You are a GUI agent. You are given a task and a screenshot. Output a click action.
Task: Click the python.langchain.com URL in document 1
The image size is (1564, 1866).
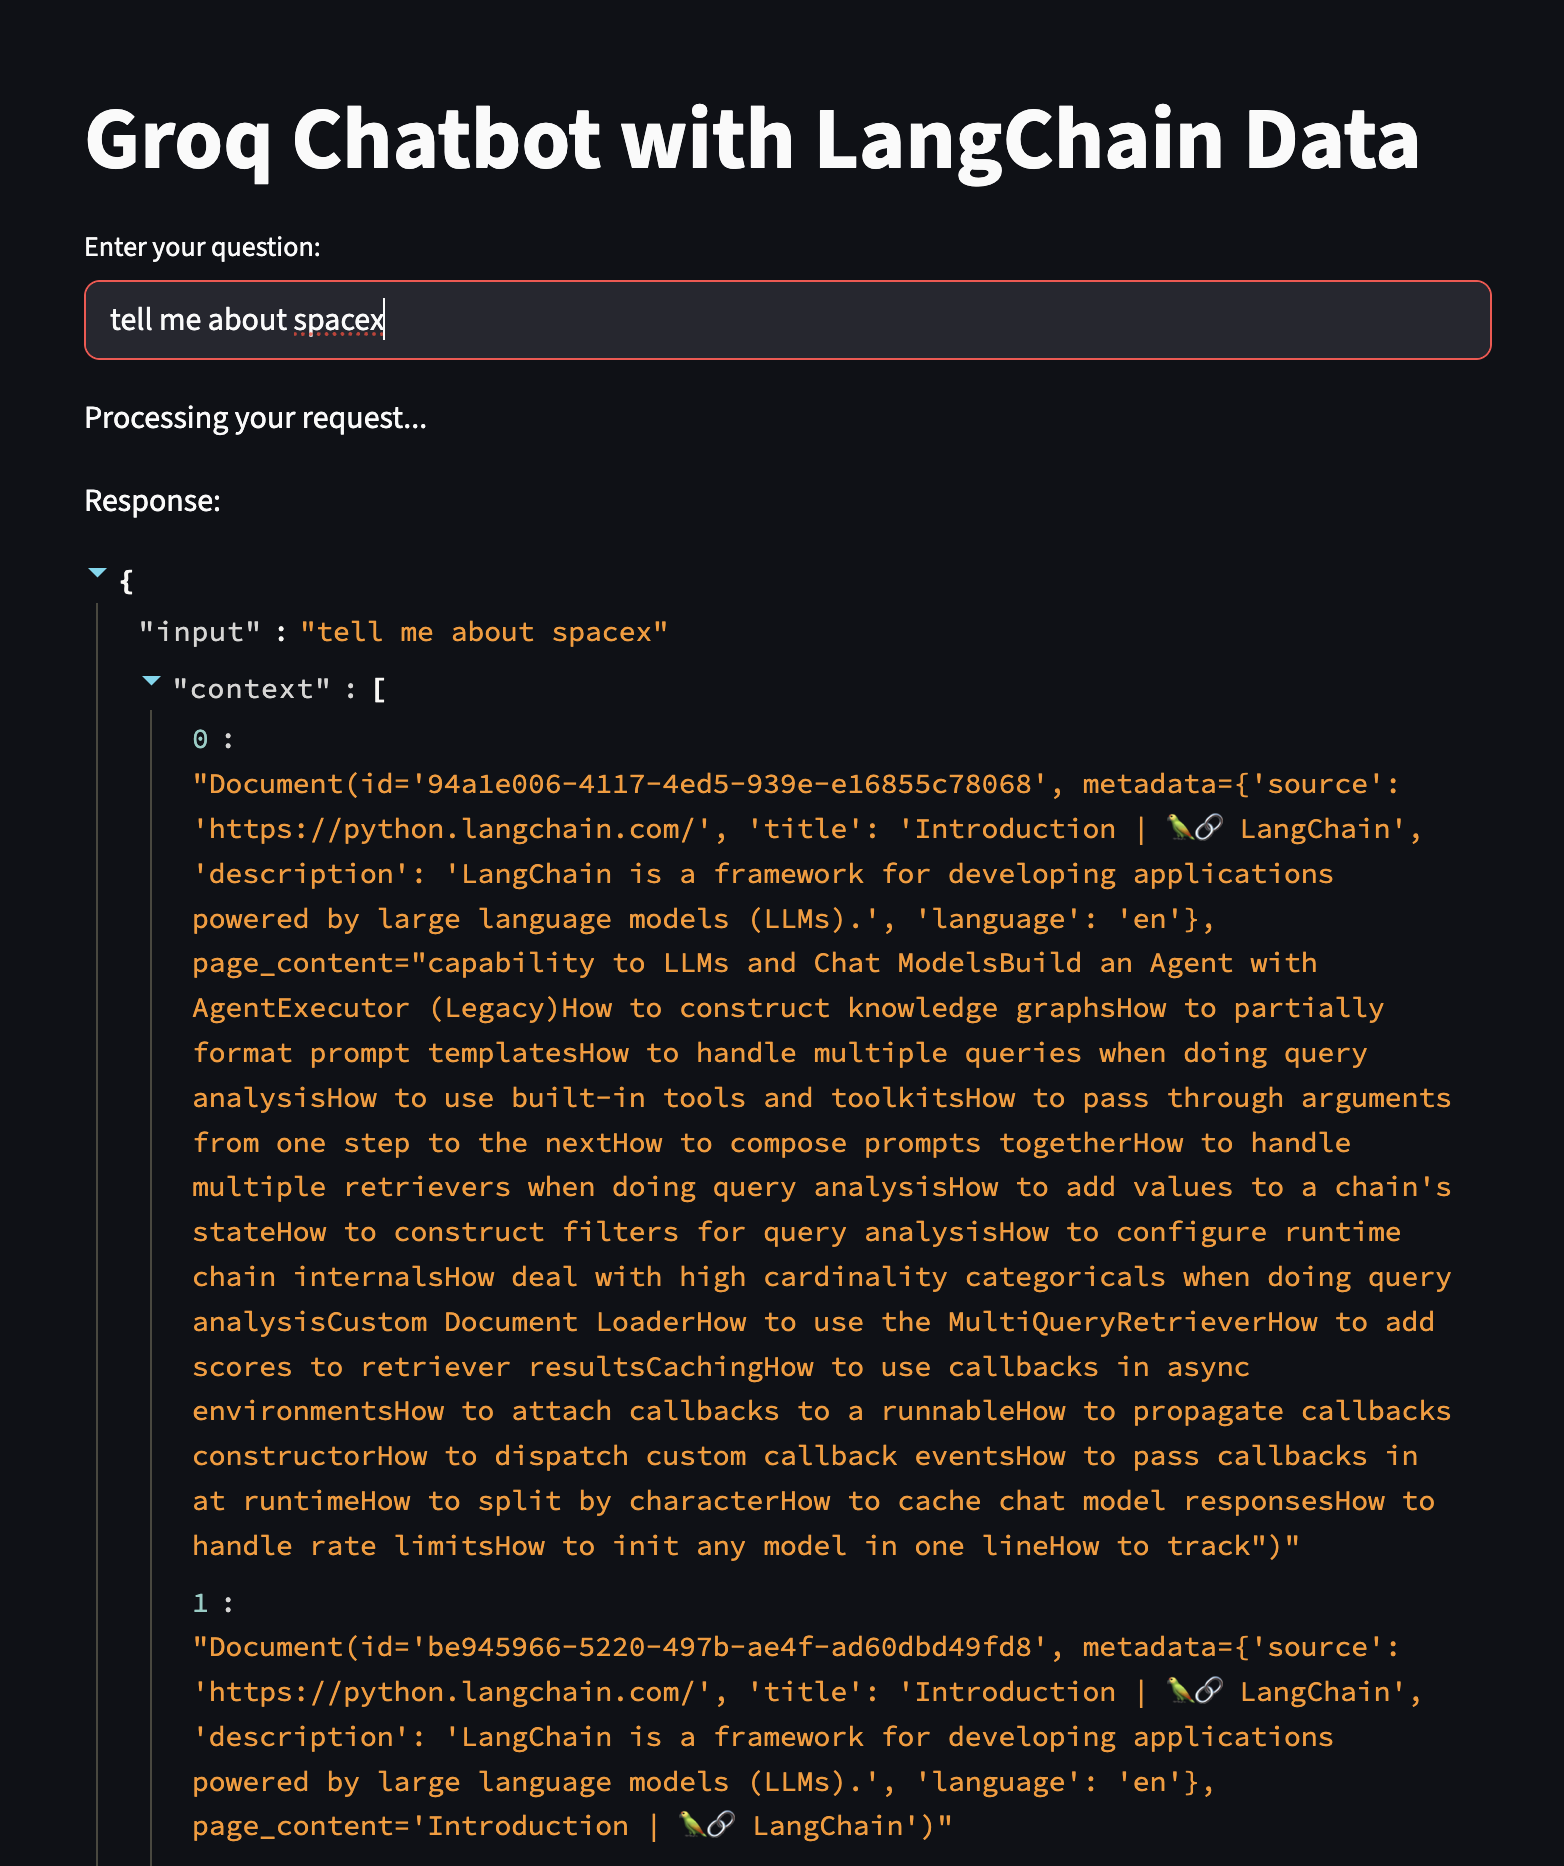452,1692
